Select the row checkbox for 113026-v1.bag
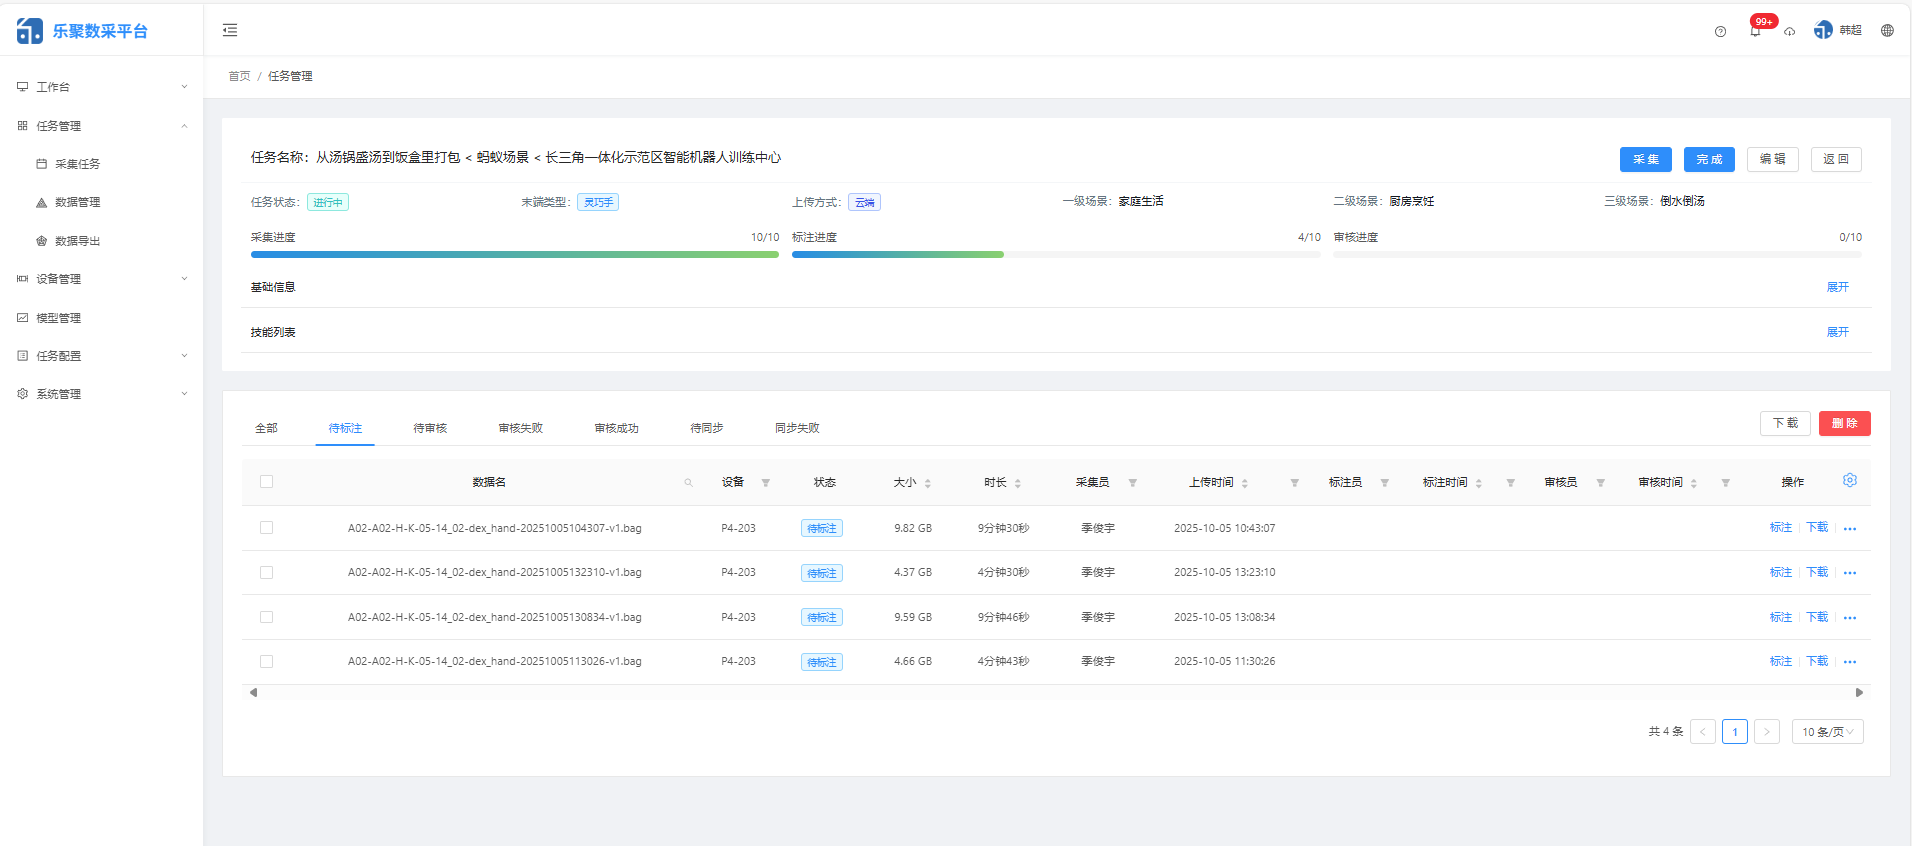This screenshot has width=1912, height=846. point(266,662)
